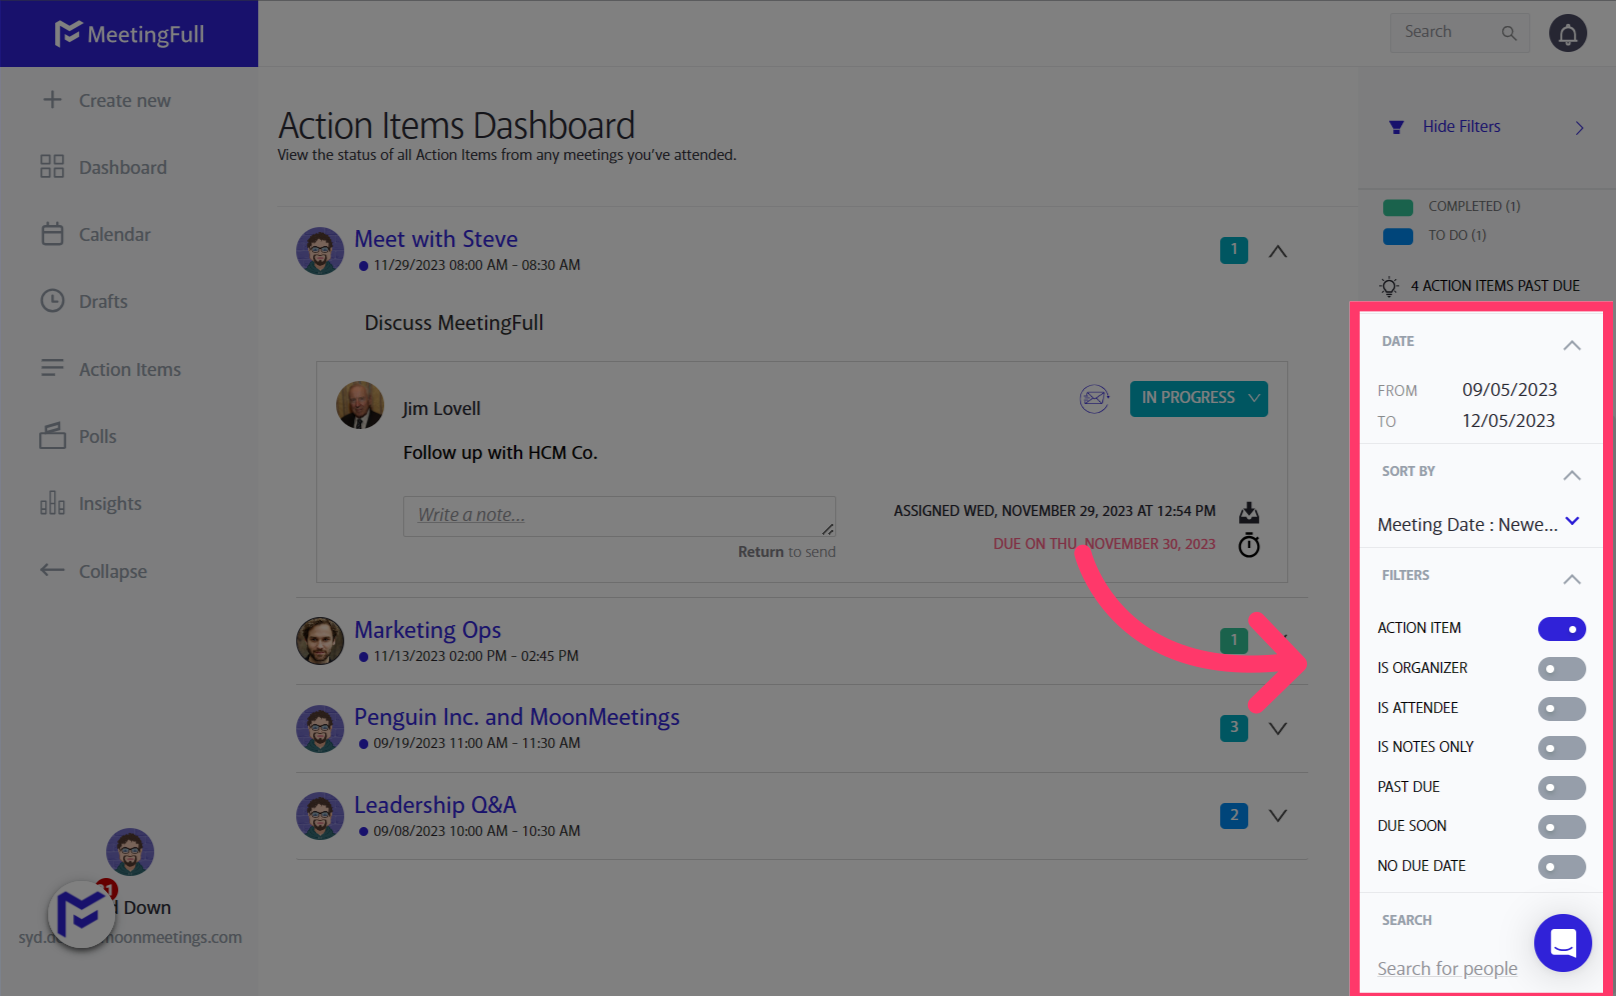Toggle the Action Item filter off
This screenshot has width=1616, height=996.
[x=1561, y=629]
